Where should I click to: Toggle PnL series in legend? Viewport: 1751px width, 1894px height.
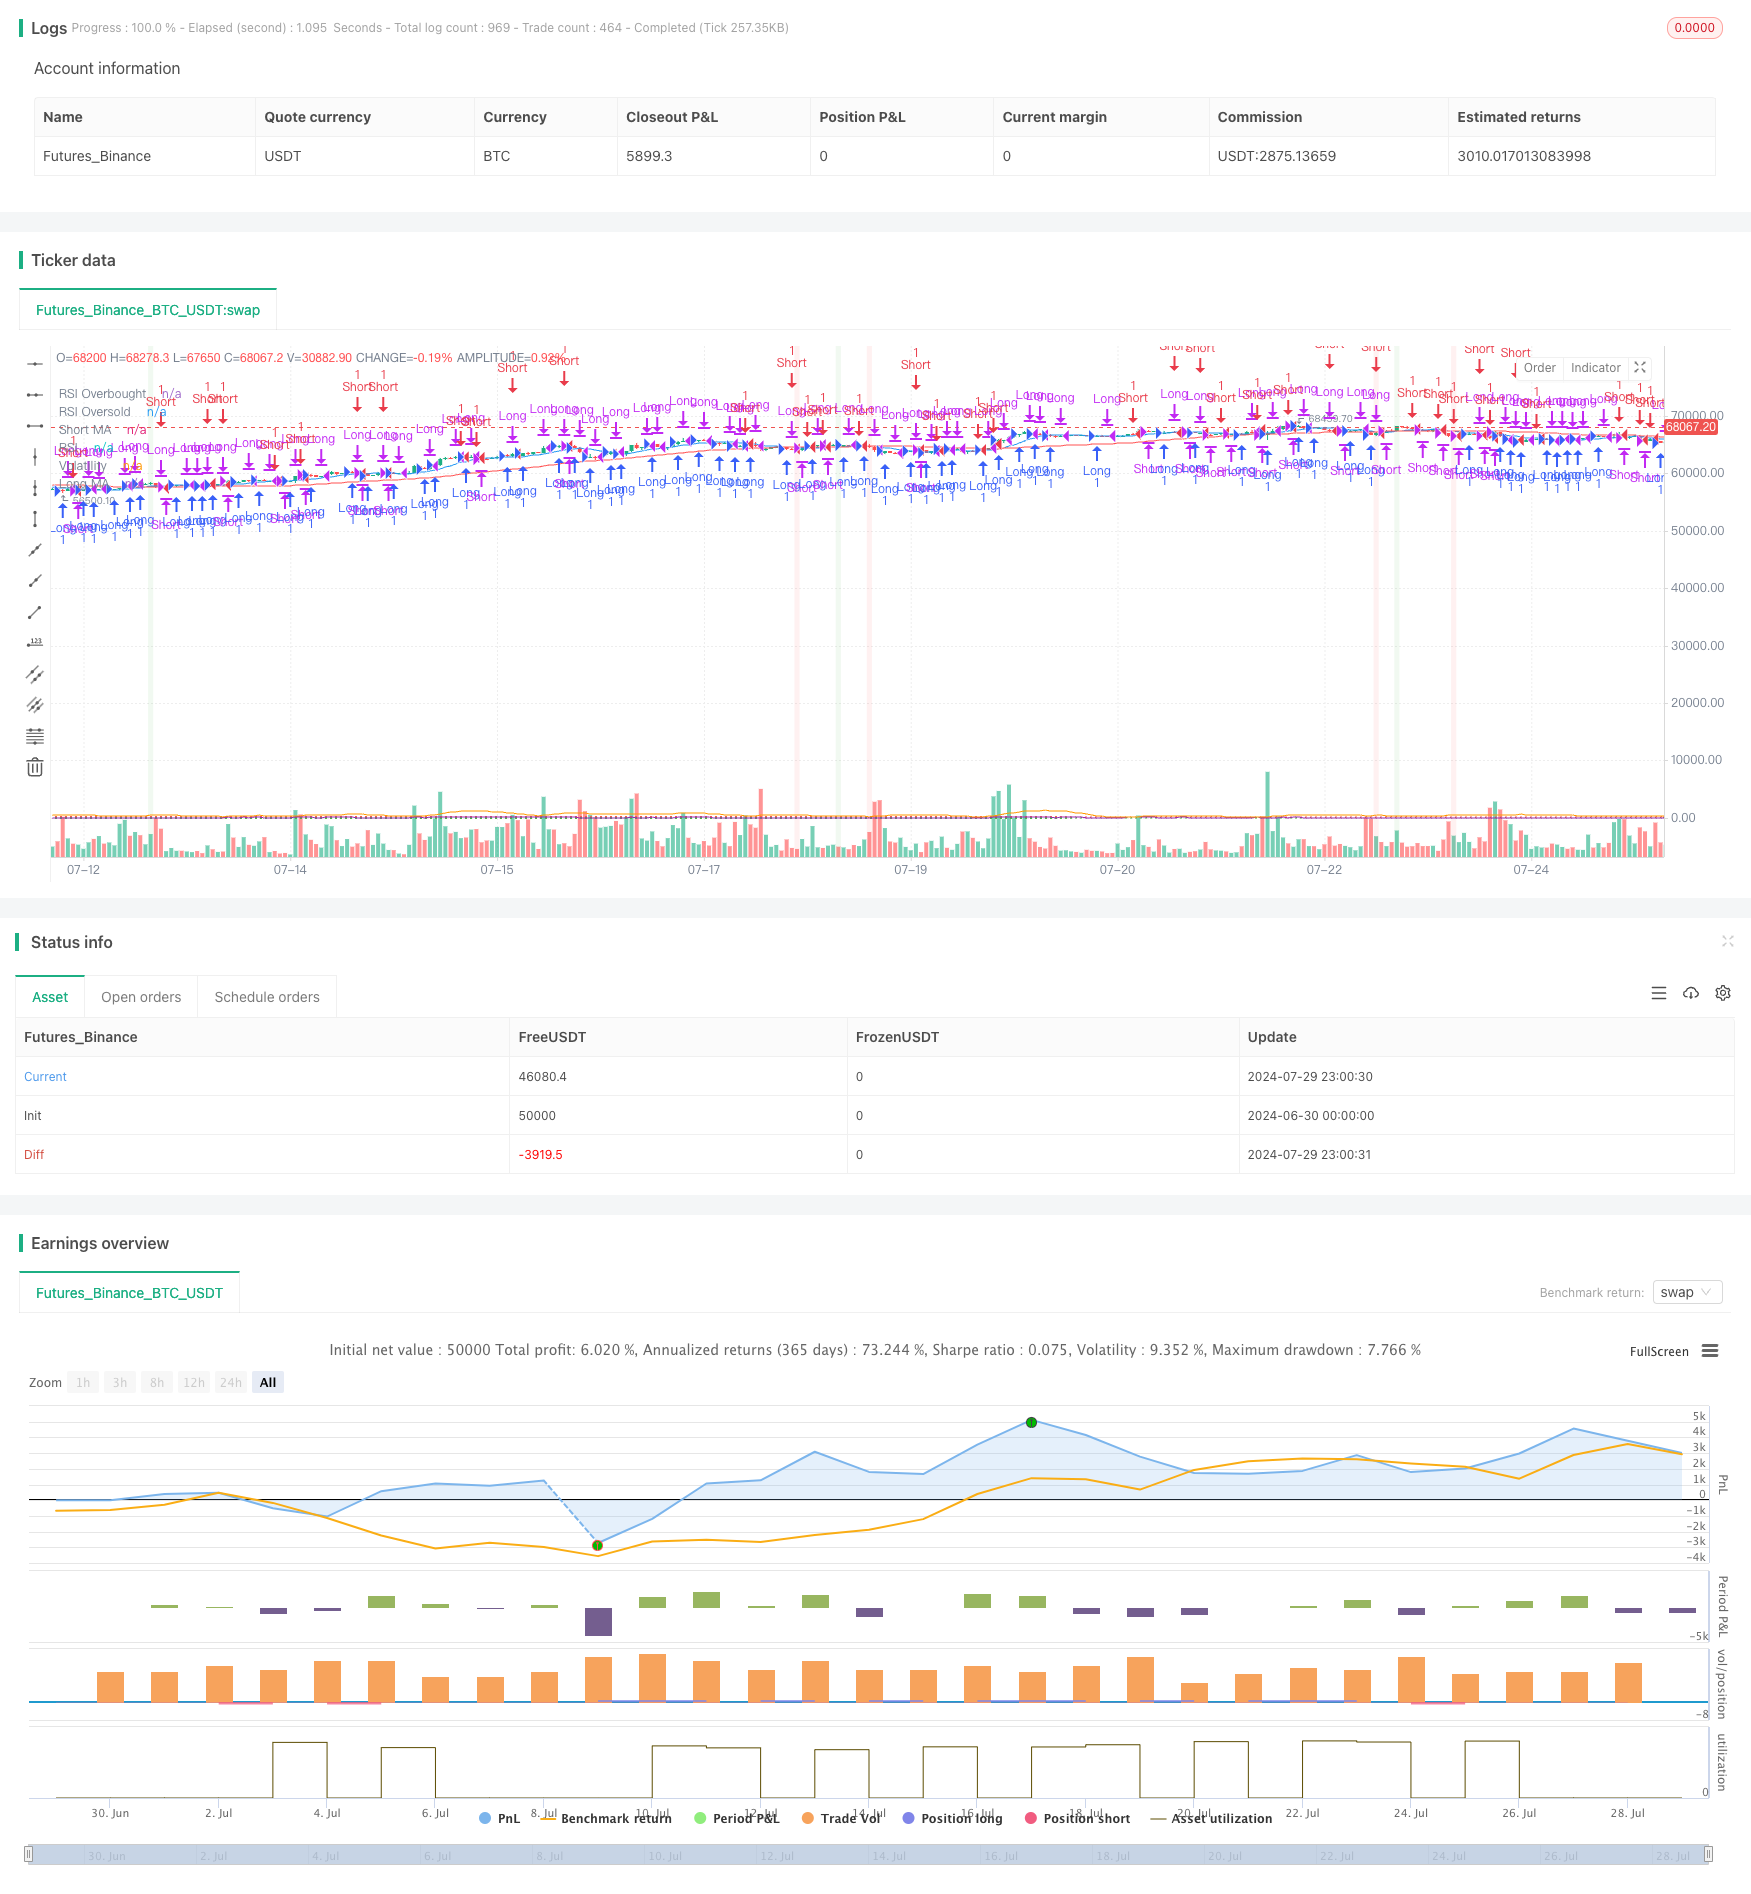click(x=500, y=1818)
